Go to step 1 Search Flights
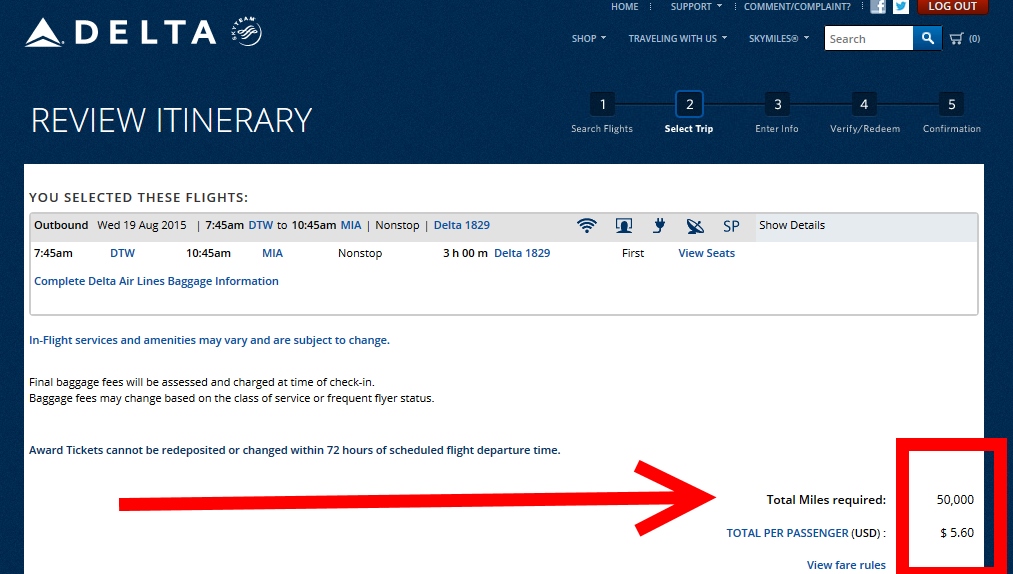1013x574 pixels. pos(602,112)
